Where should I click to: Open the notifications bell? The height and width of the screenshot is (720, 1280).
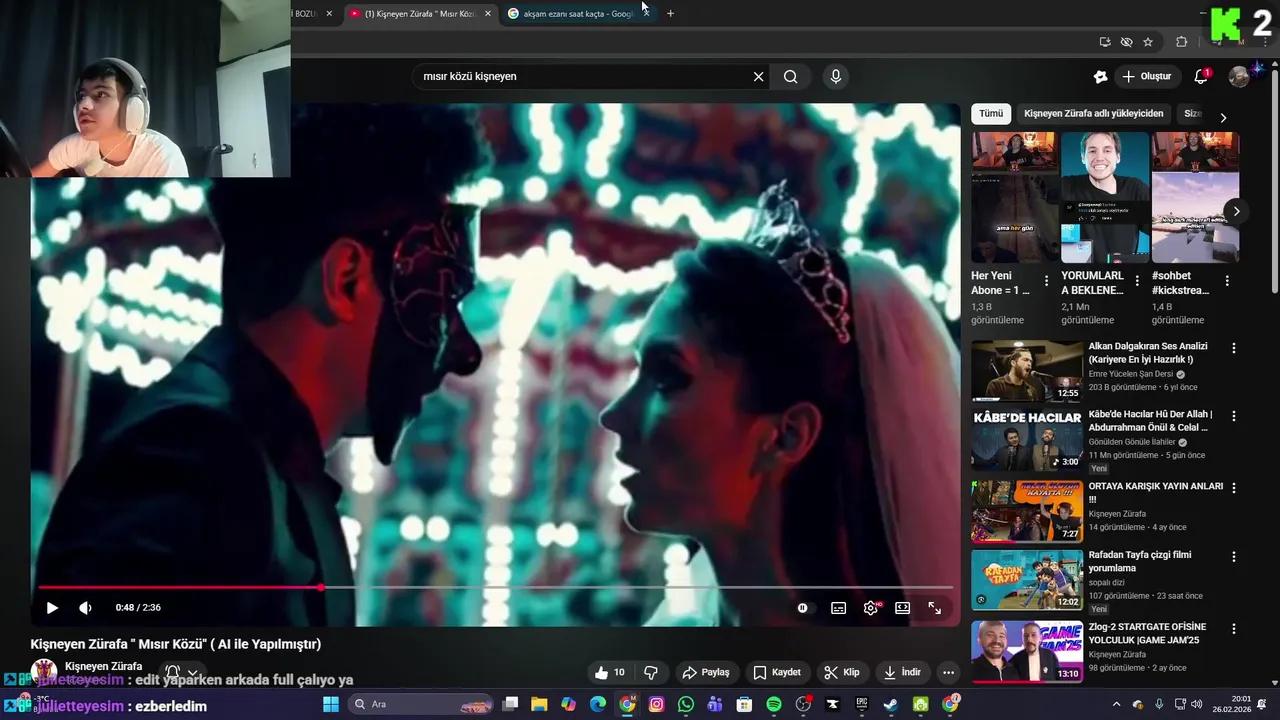click(1201, 77)
